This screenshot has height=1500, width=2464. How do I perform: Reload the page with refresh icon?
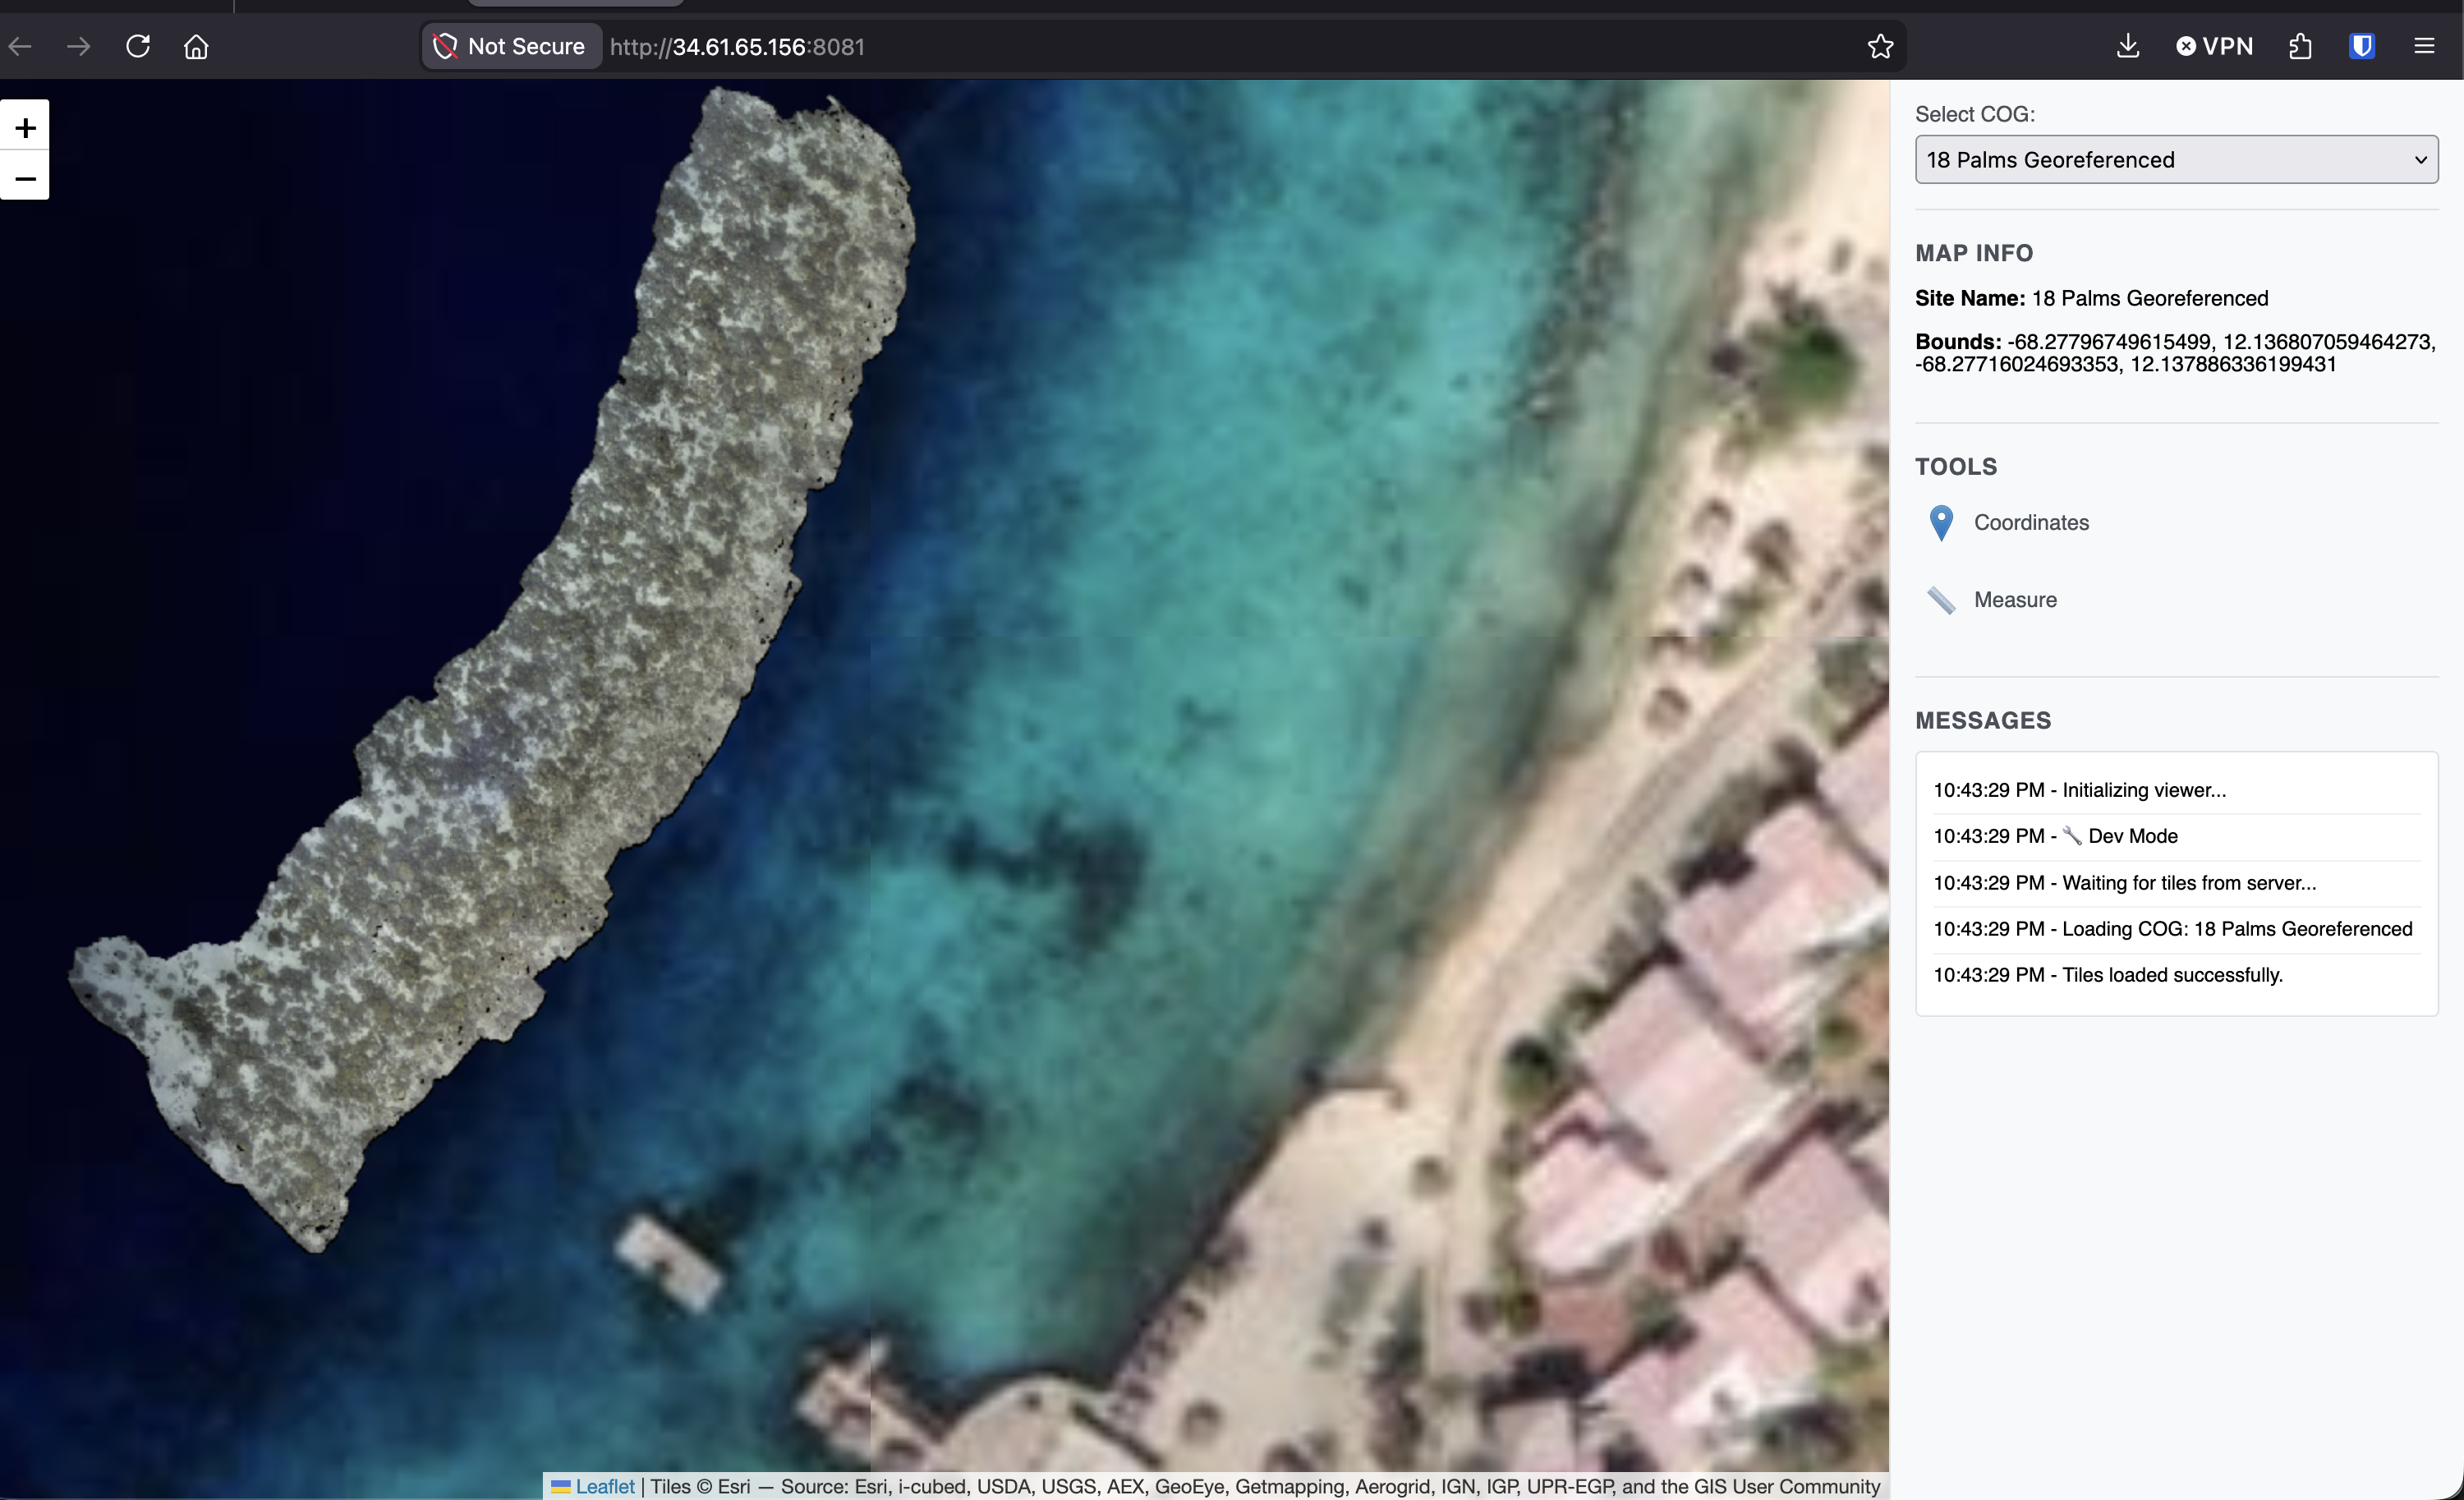click(138, 46)
